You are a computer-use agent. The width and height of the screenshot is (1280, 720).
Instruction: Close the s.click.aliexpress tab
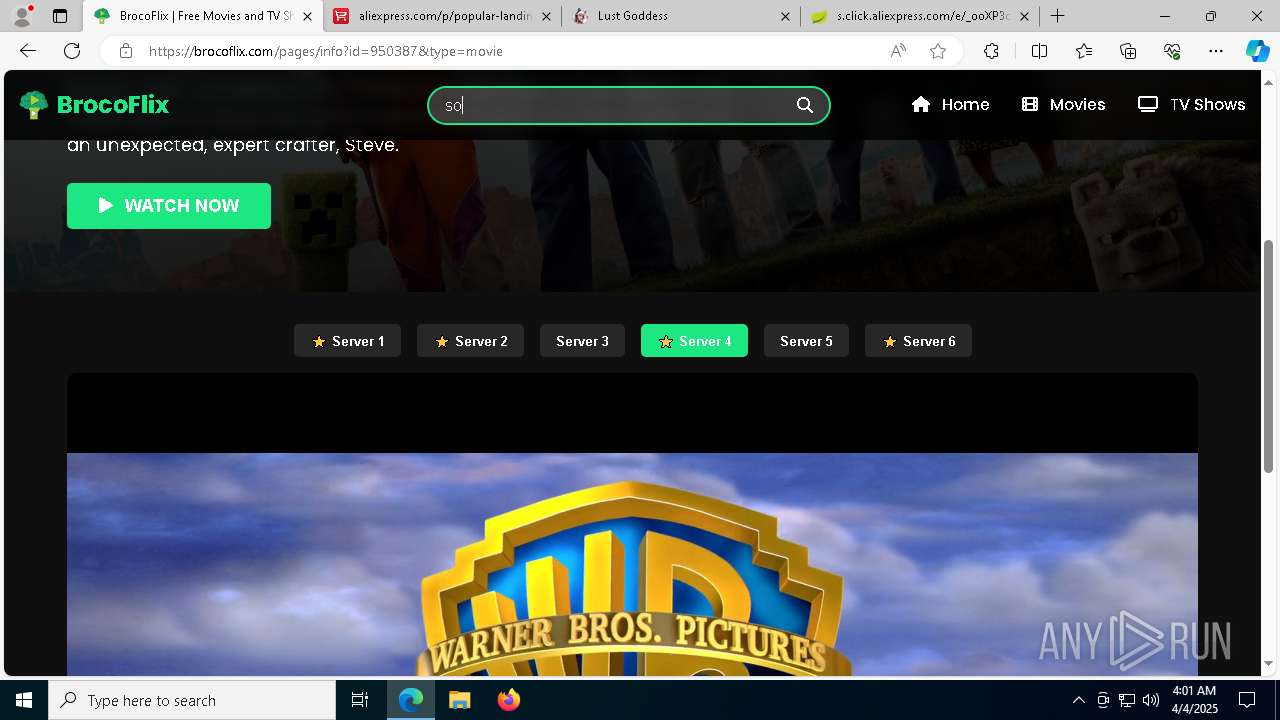click(1024, 16)
